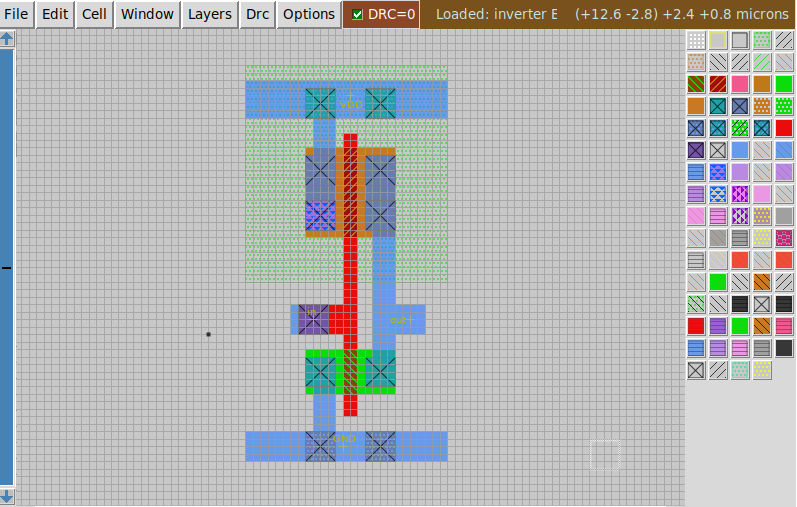The width and height of the screenshot is (797, 507).
Task: Select the brown with green stripes layer
Action: click(x=696, y=84)
